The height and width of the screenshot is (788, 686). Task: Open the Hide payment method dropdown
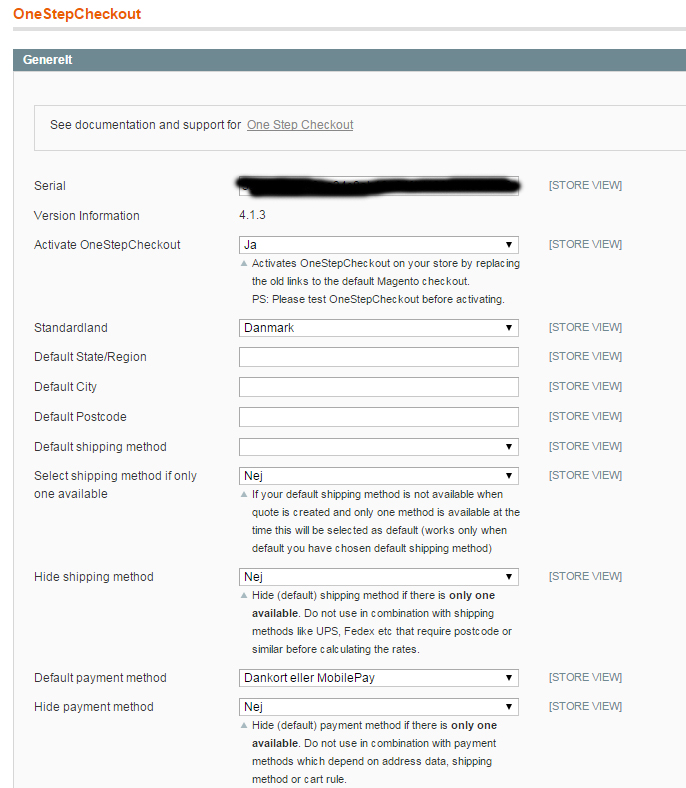tap(378, 707)
